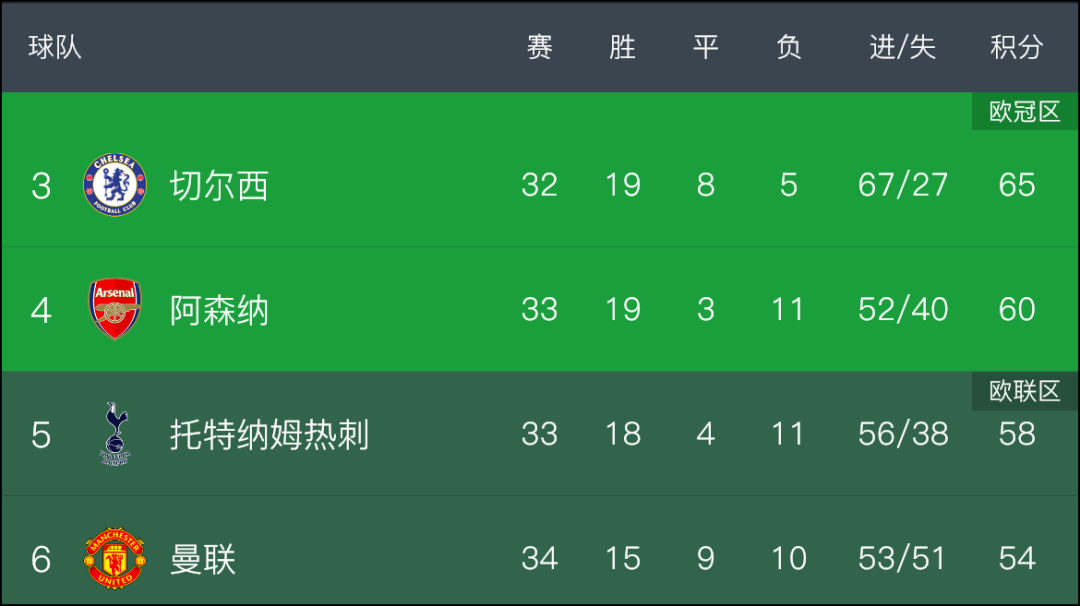Click the 负 losses column header
The image size is (1080, 606).
pyautogui.click(x=789, y=48)
